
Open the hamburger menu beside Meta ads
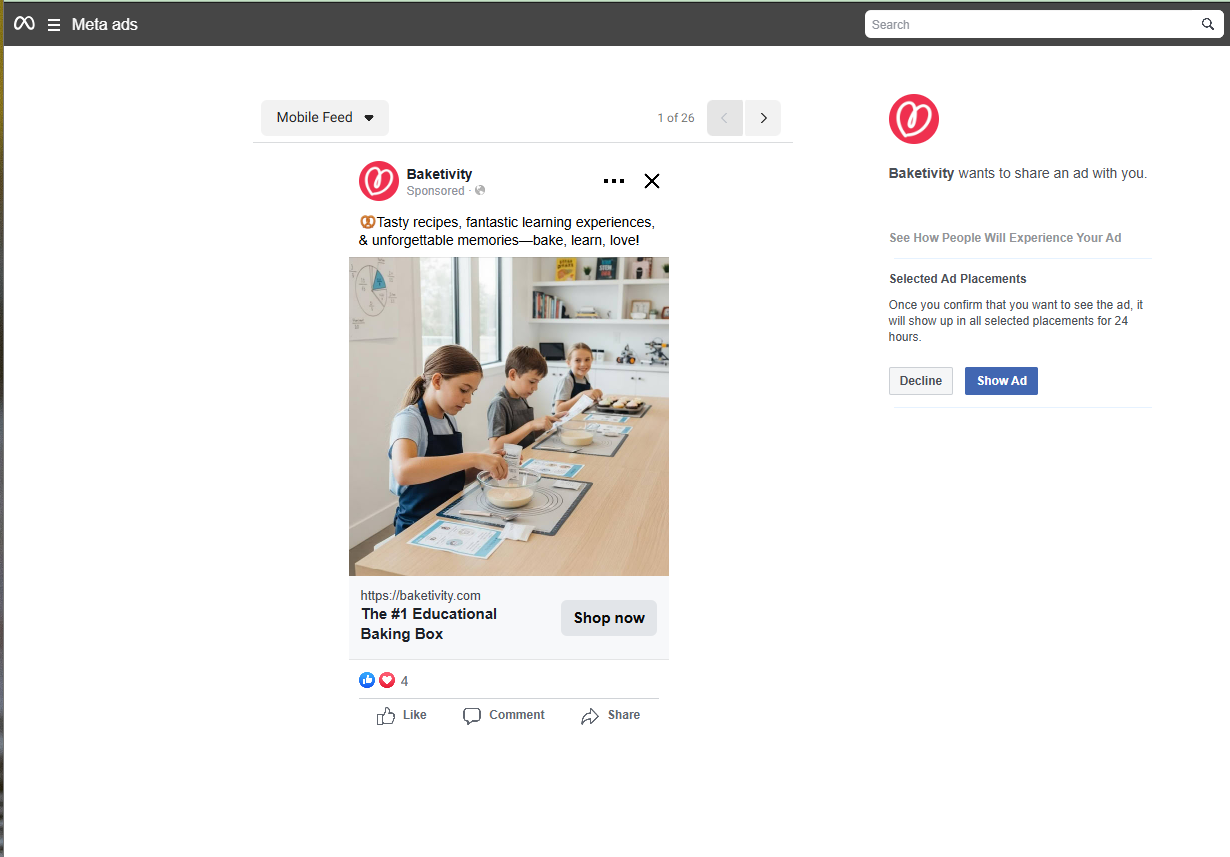point(54,25)
